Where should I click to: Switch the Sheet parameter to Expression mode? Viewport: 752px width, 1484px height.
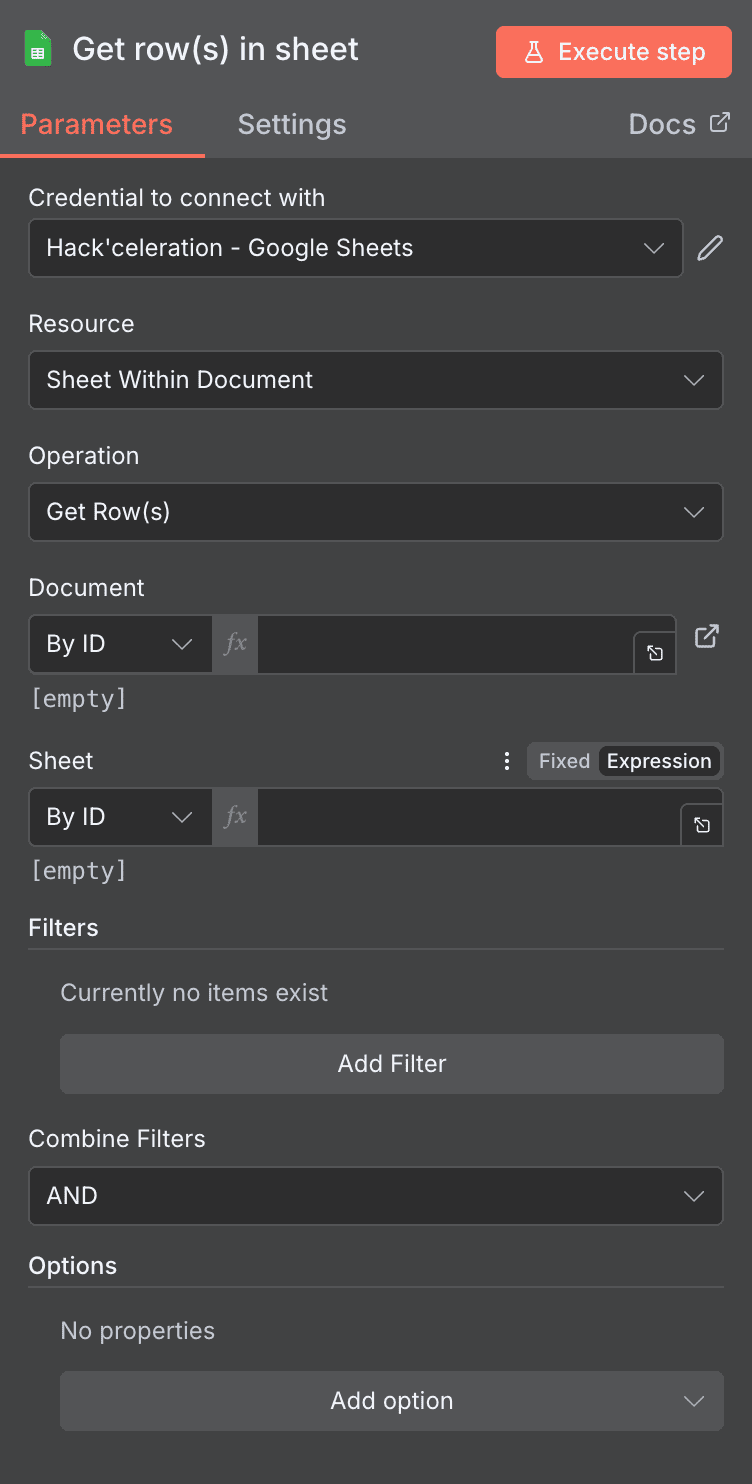(x=658, y=761)
